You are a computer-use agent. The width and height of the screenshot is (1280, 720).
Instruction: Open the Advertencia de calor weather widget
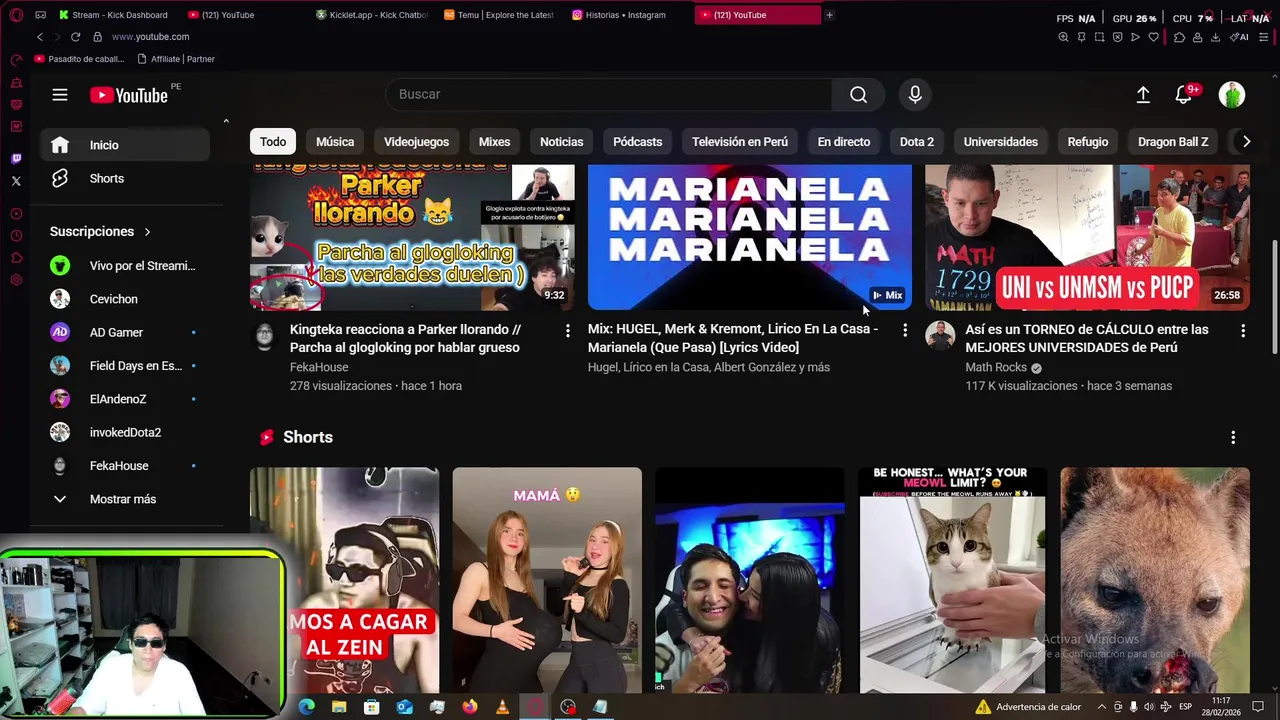pyautogui.click(x=1028, y=707)
